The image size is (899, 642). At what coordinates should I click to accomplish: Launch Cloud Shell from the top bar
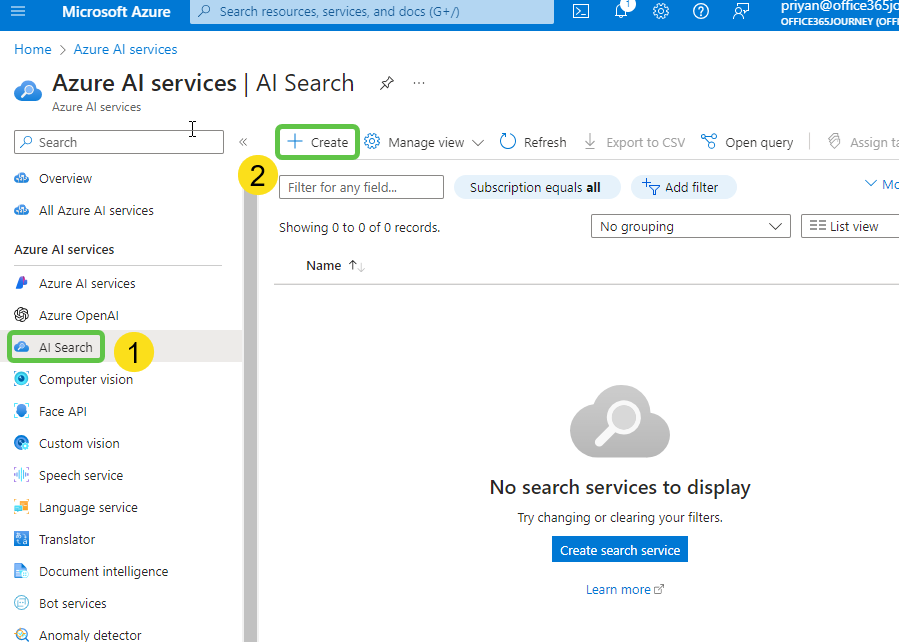581,13
